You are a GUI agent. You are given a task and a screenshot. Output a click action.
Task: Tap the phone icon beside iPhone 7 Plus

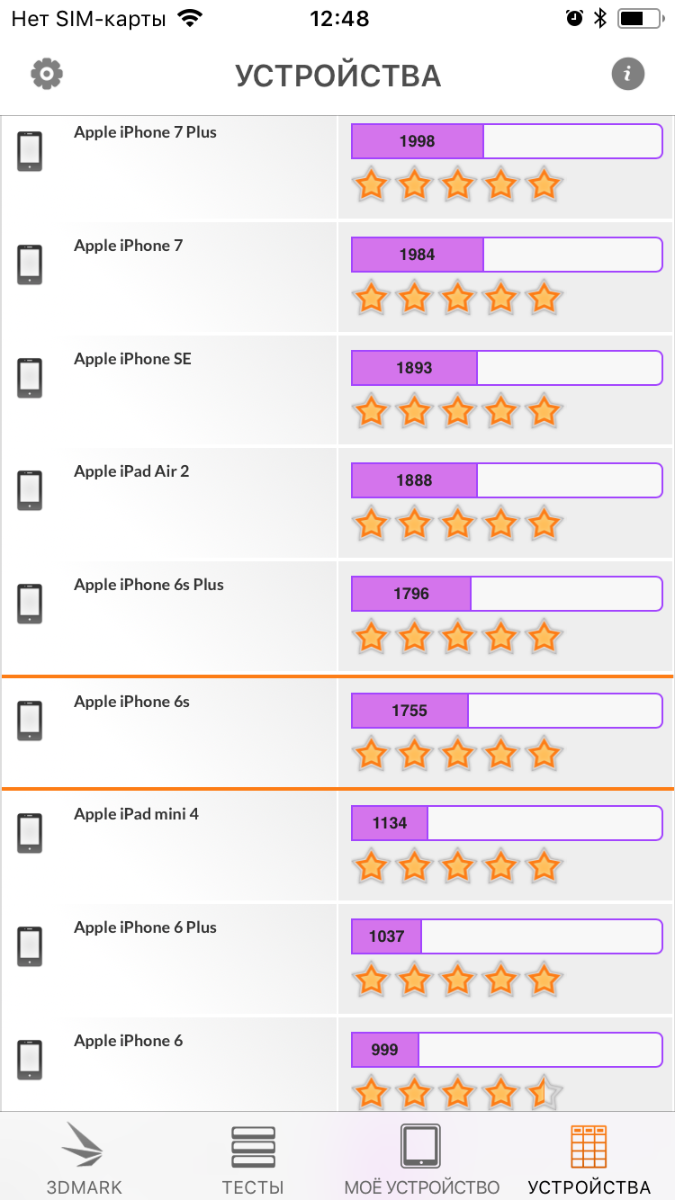(x=30, y=152)
